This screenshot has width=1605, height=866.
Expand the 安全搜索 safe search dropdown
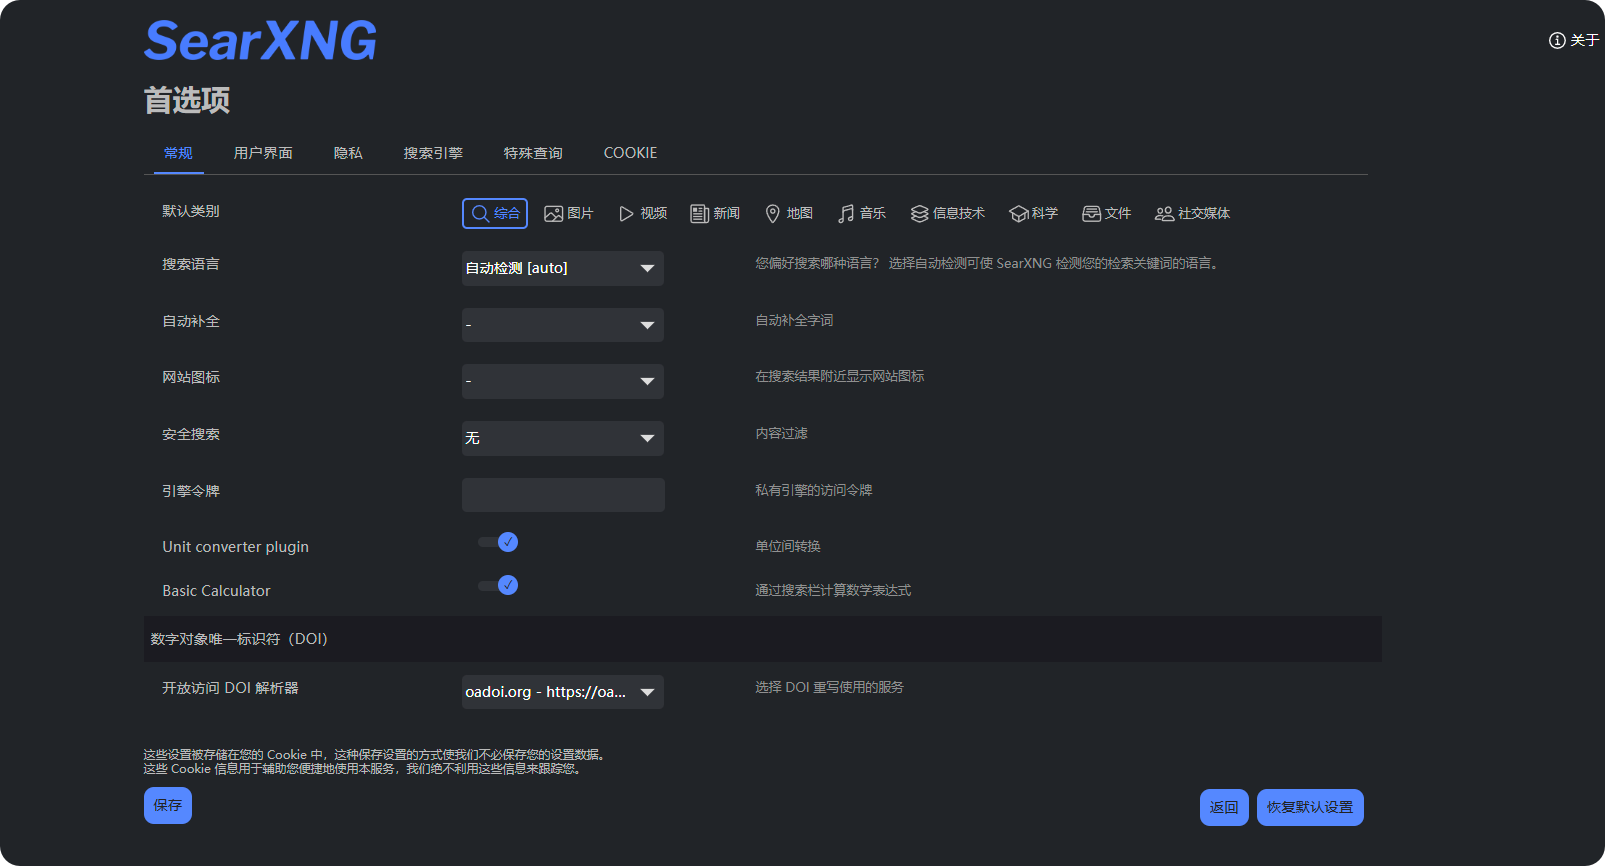562,438
